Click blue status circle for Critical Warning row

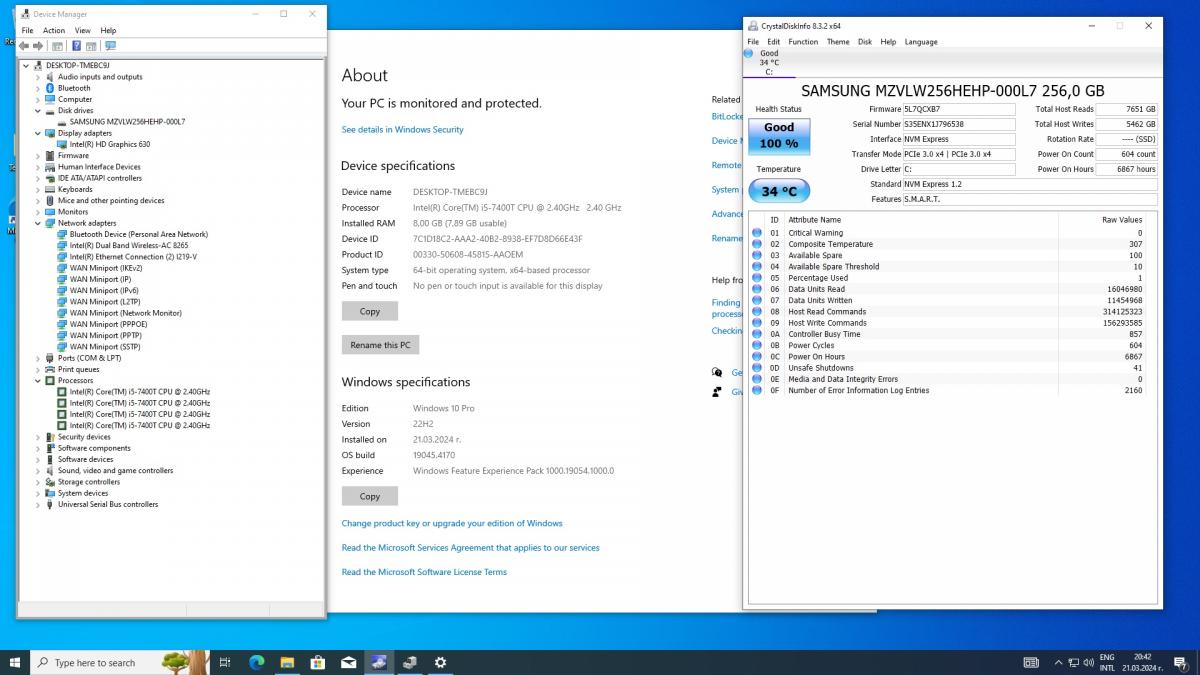(x=757, y=233)
